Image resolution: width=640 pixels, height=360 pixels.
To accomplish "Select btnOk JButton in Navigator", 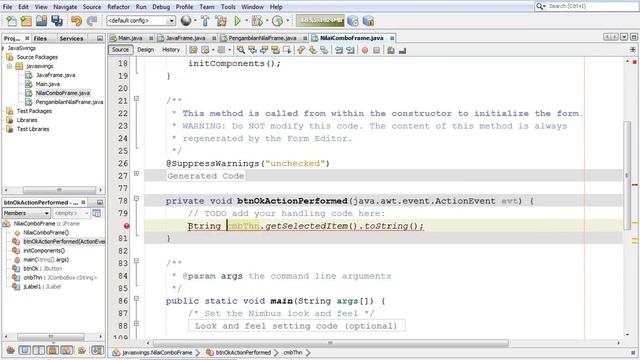I will point(42,269).
